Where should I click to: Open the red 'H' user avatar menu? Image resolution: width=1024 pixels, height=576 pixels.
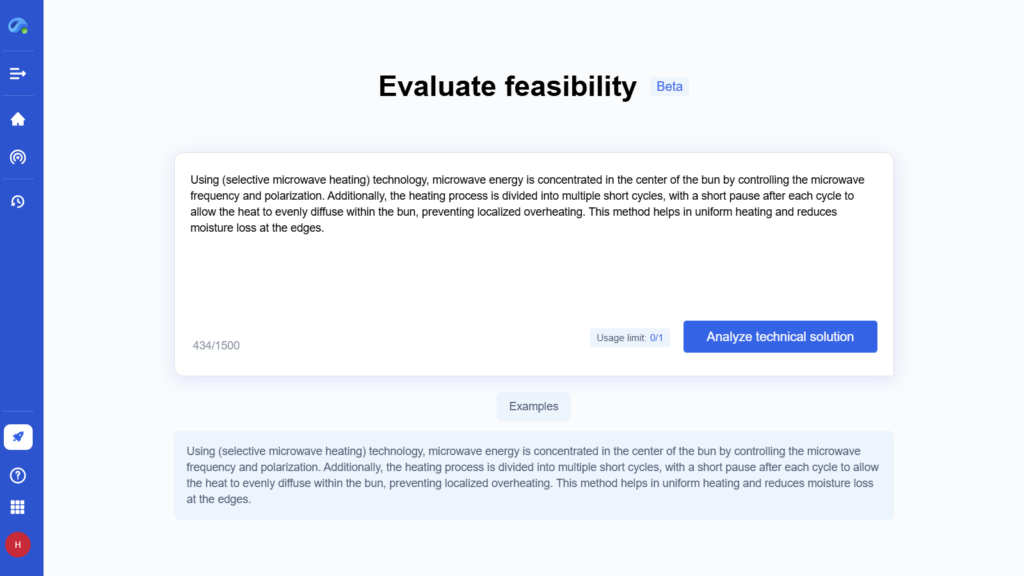[x=18, y=544]
